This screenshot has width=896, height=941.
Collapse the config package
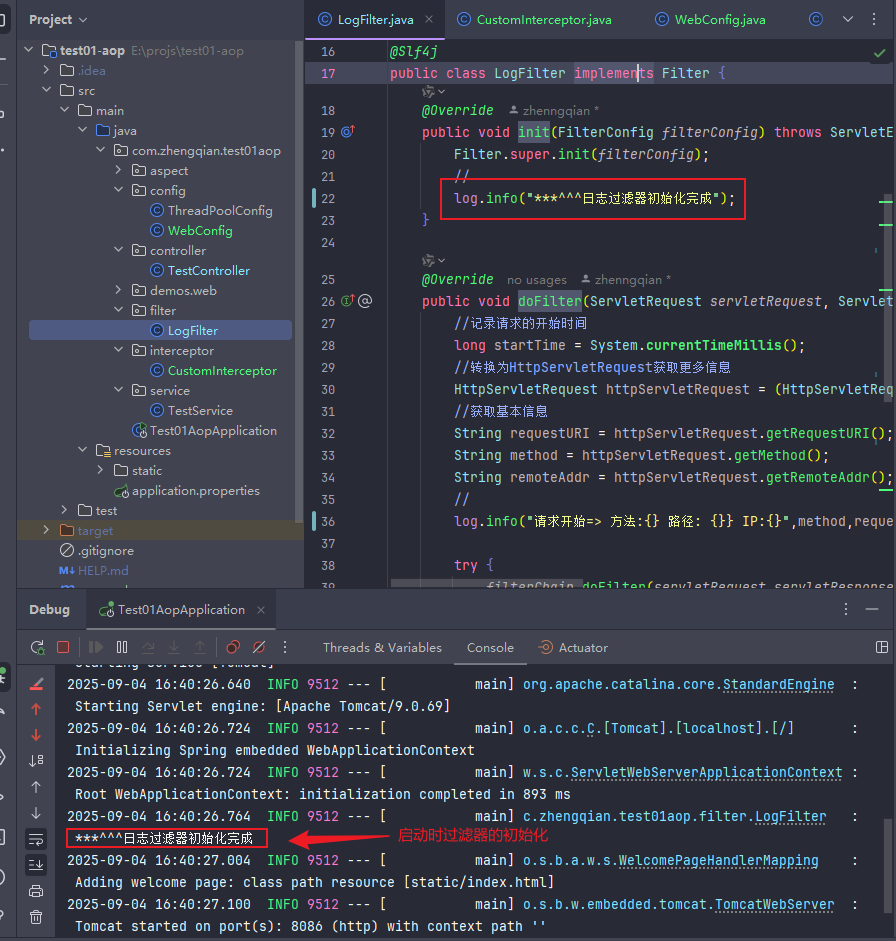click(x=118, y=190)
